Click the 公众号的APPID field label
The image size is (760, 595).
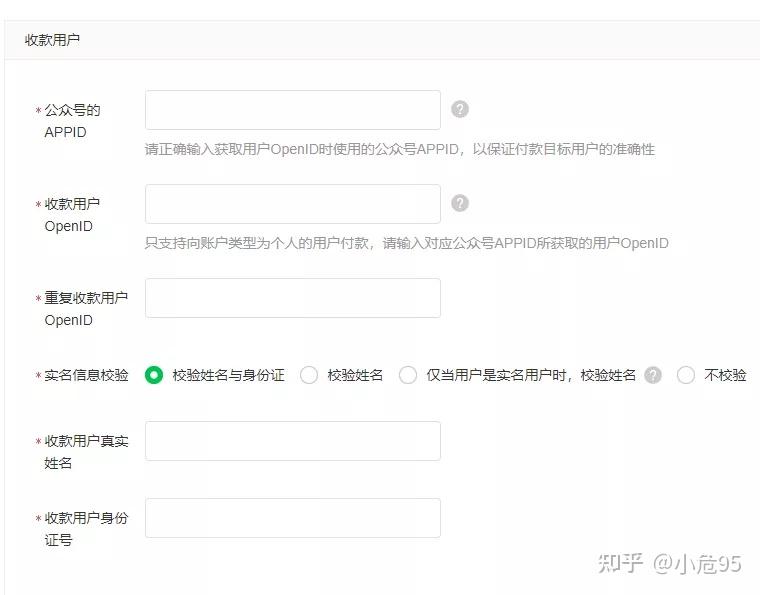point(72,121)
